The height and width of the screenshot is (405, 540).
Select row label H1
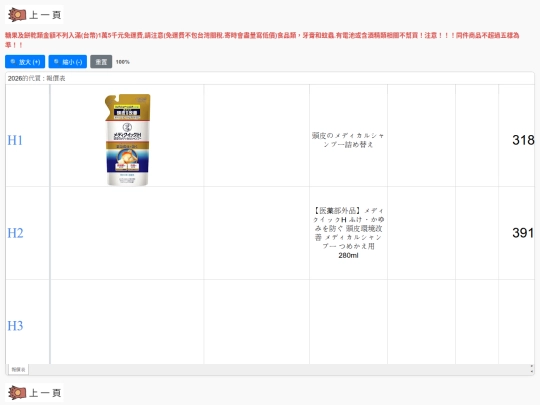pos(15,140)
